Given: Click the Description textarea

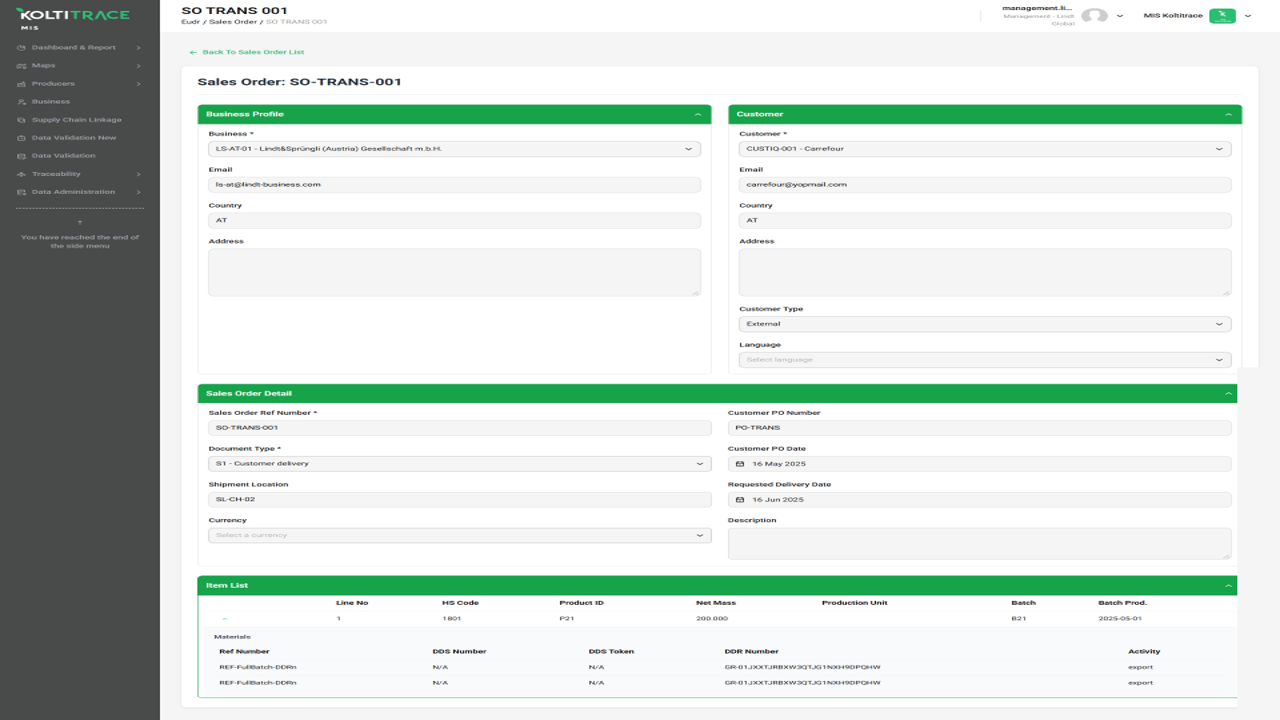Looking at the screenshot, I should tap(980, 544).
